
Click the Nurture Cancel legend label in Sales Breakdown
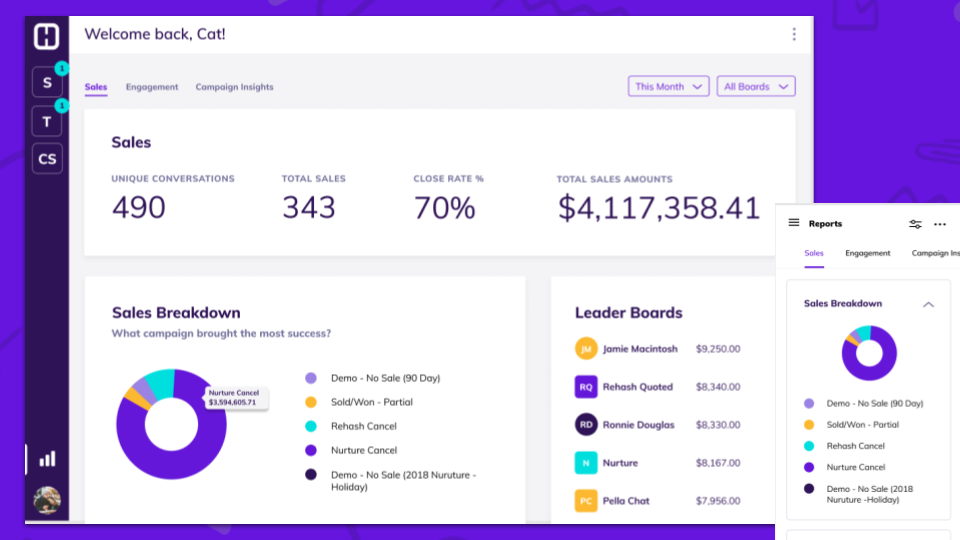[364, 451]
